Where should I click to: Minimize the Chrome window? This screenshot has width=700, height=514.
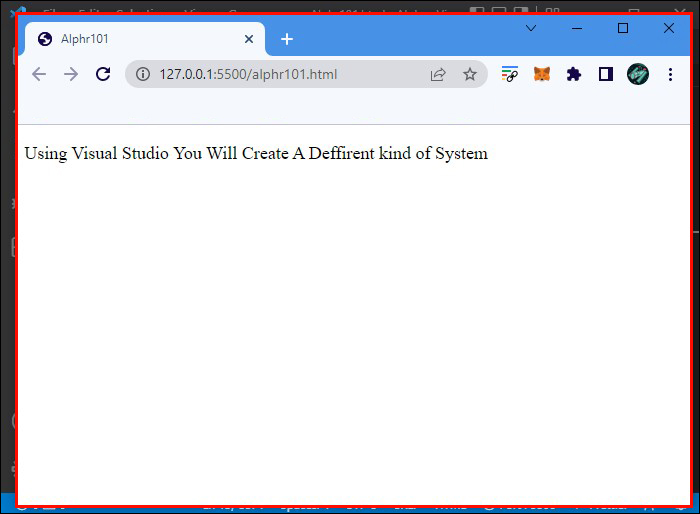click(x=577, y=28)
